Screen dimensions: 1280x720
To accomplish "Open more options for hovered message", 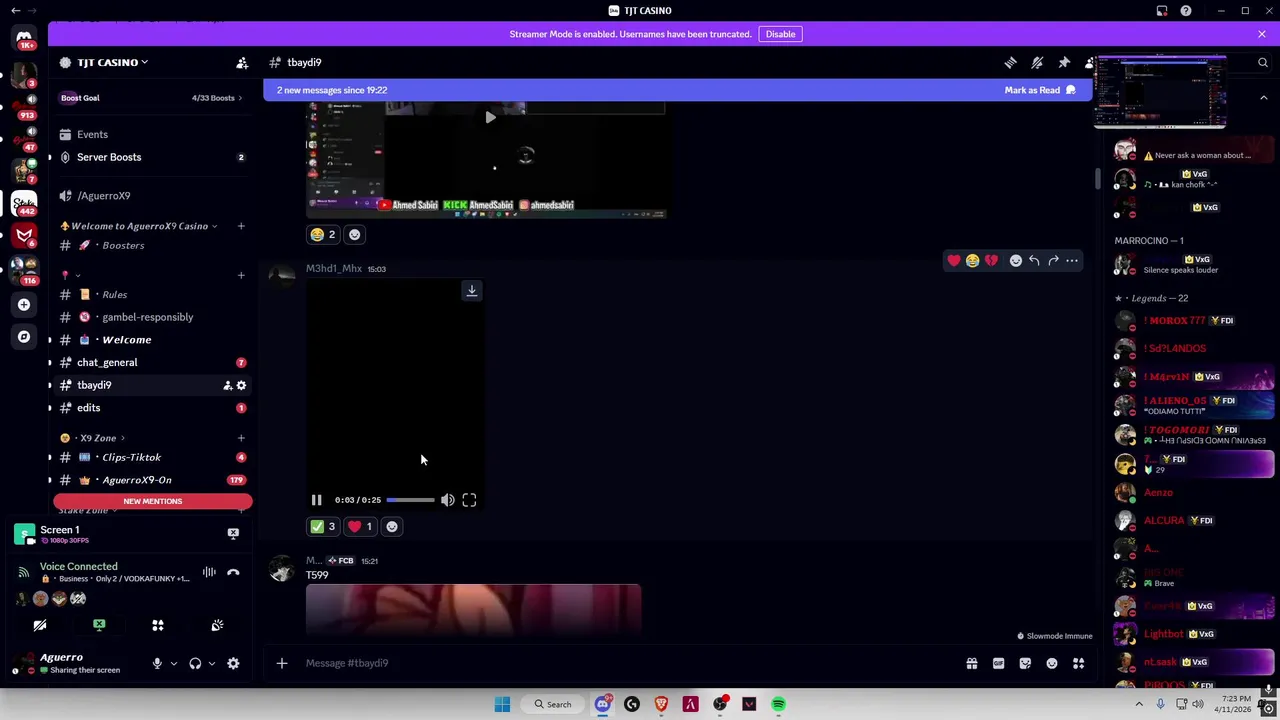I will coord(1072,261).
